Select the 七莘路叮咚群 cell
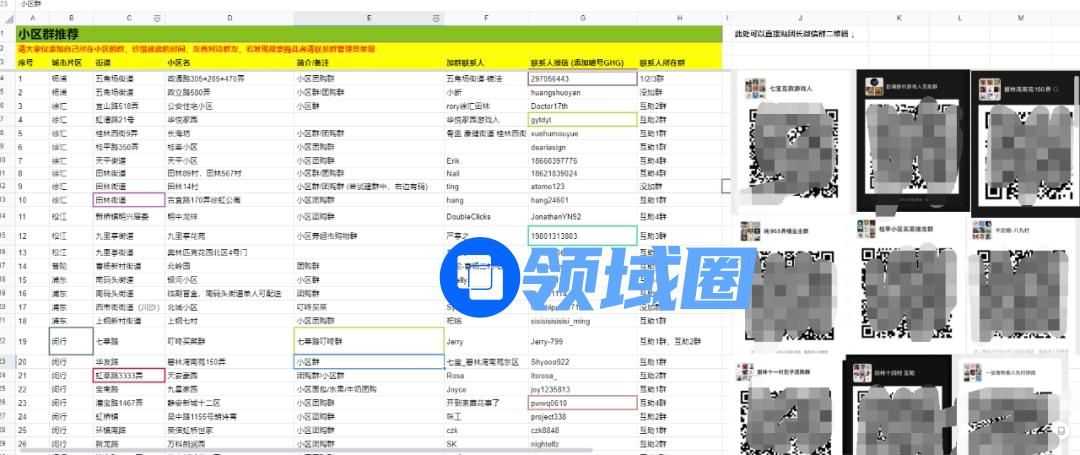The width and height of the screenshot is (1080, 455). [x=368, y=340]
